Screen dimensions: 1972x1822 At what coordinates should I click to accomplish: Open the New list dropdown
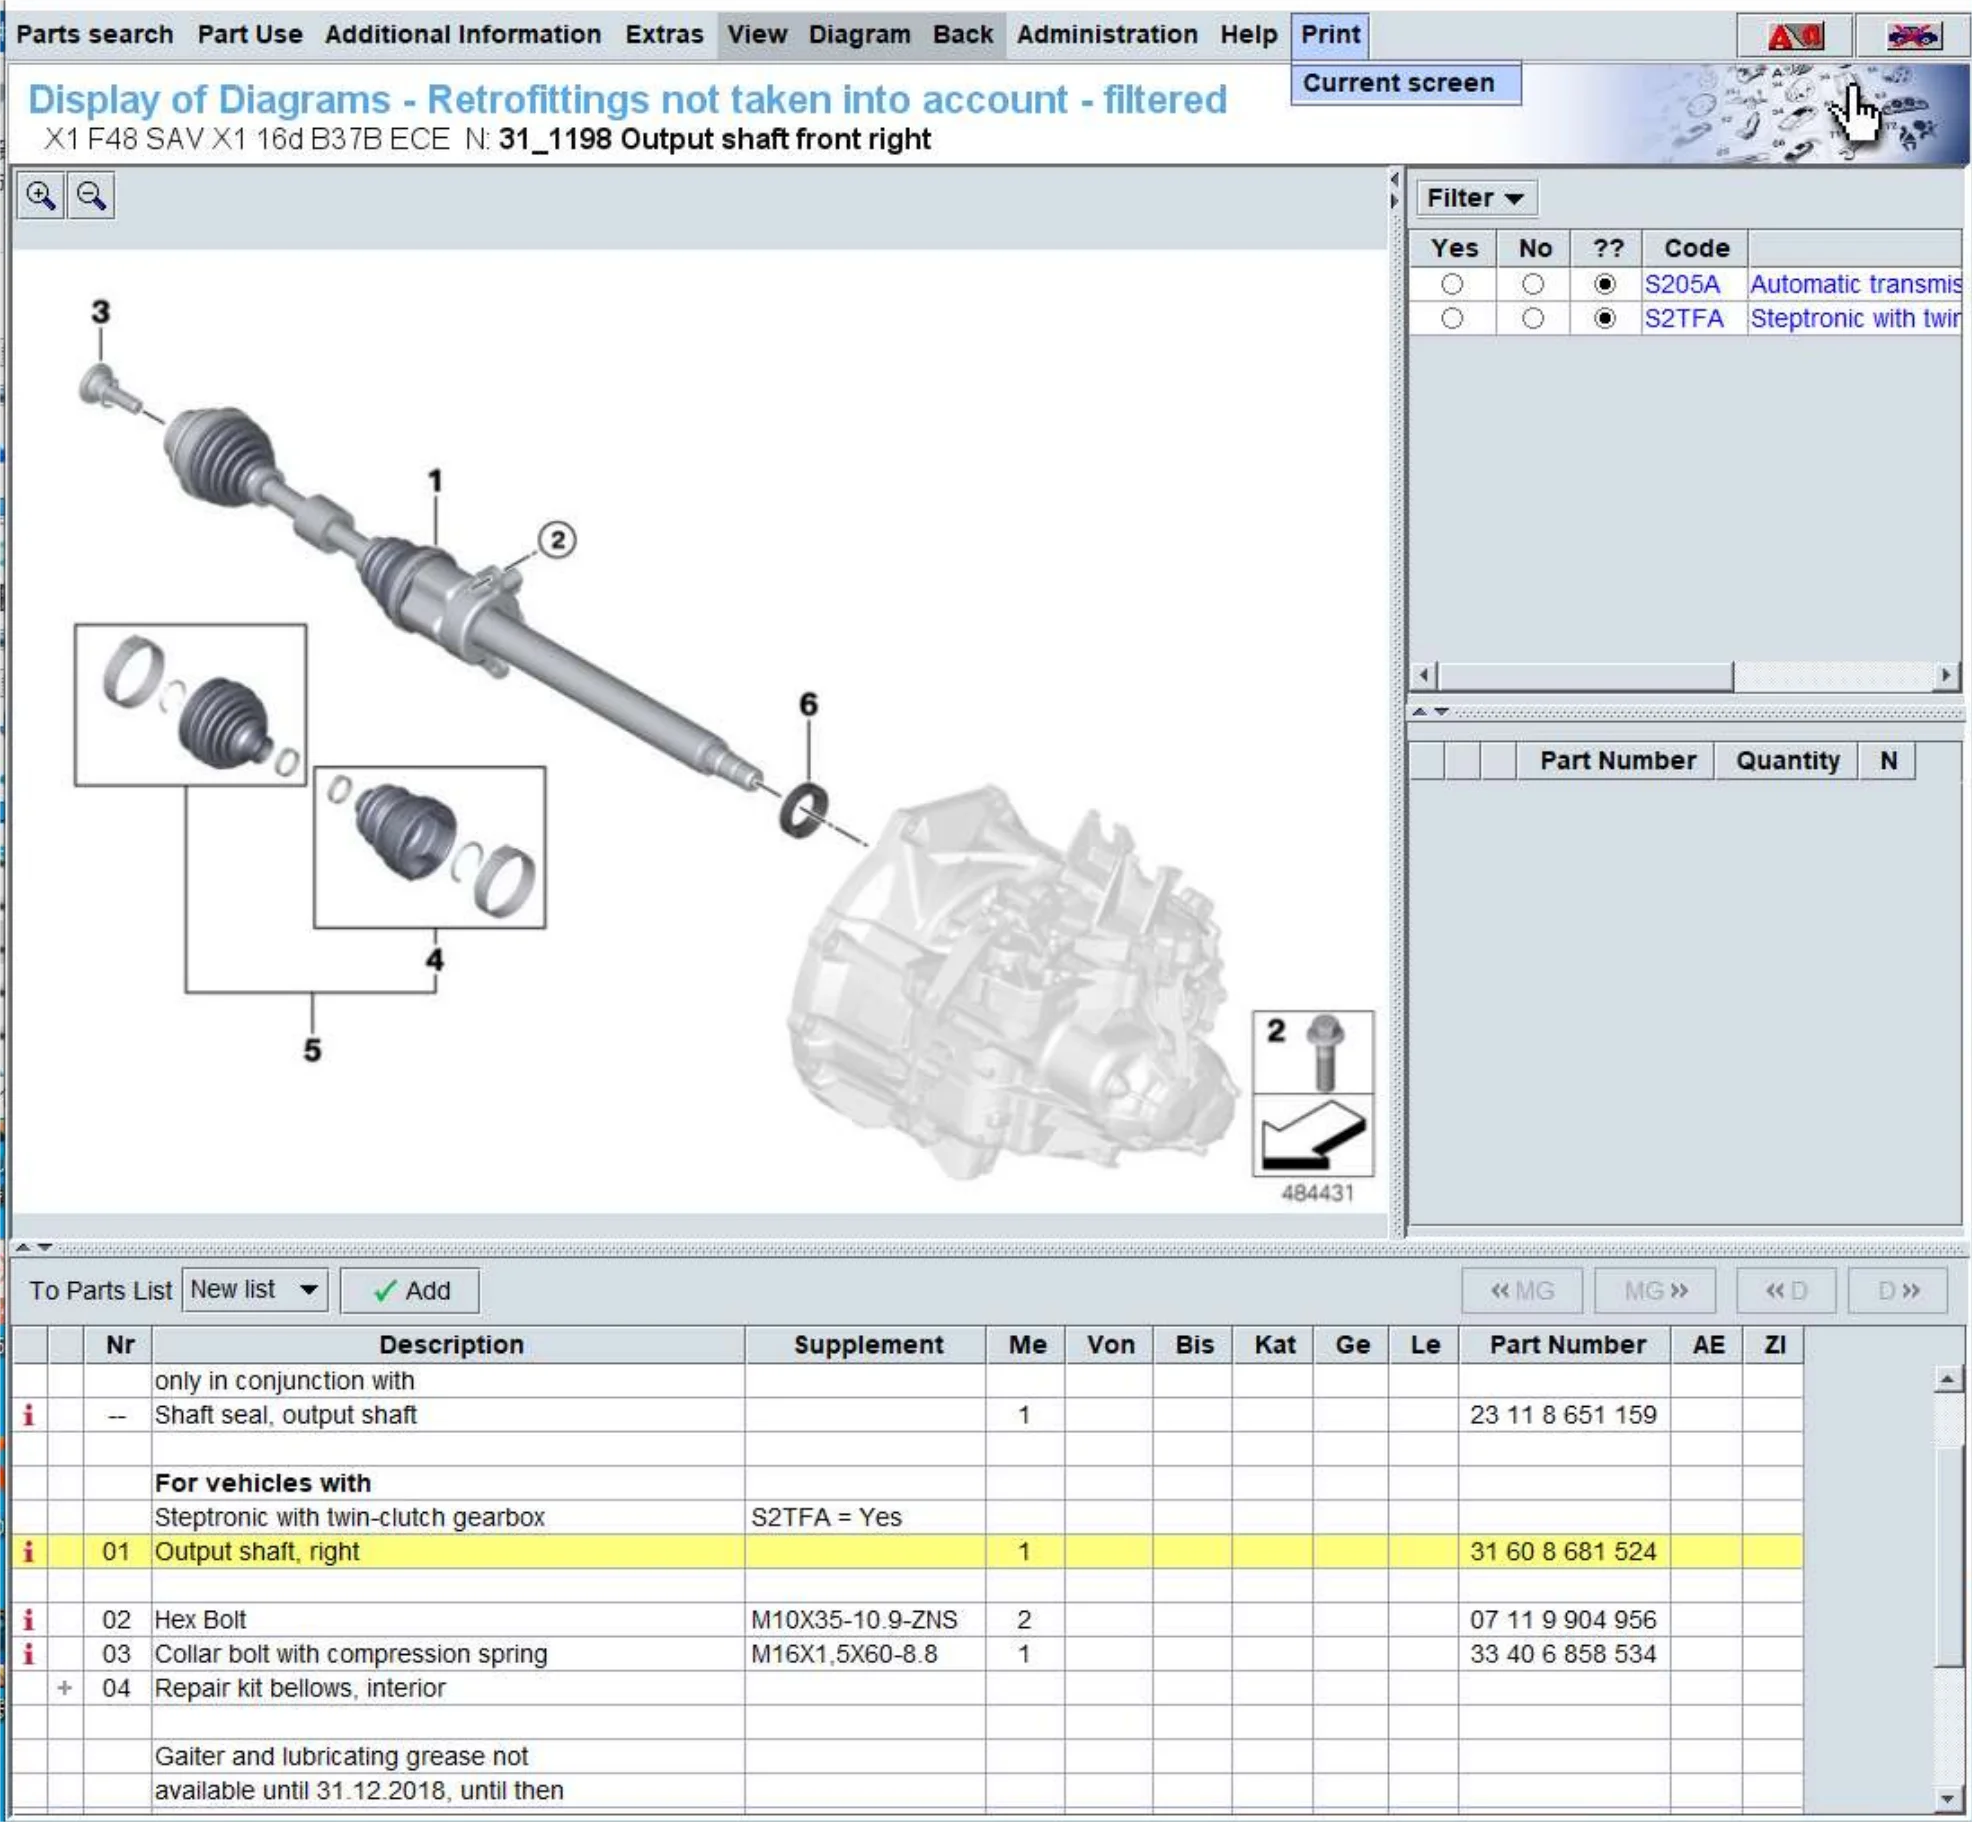255,1289
